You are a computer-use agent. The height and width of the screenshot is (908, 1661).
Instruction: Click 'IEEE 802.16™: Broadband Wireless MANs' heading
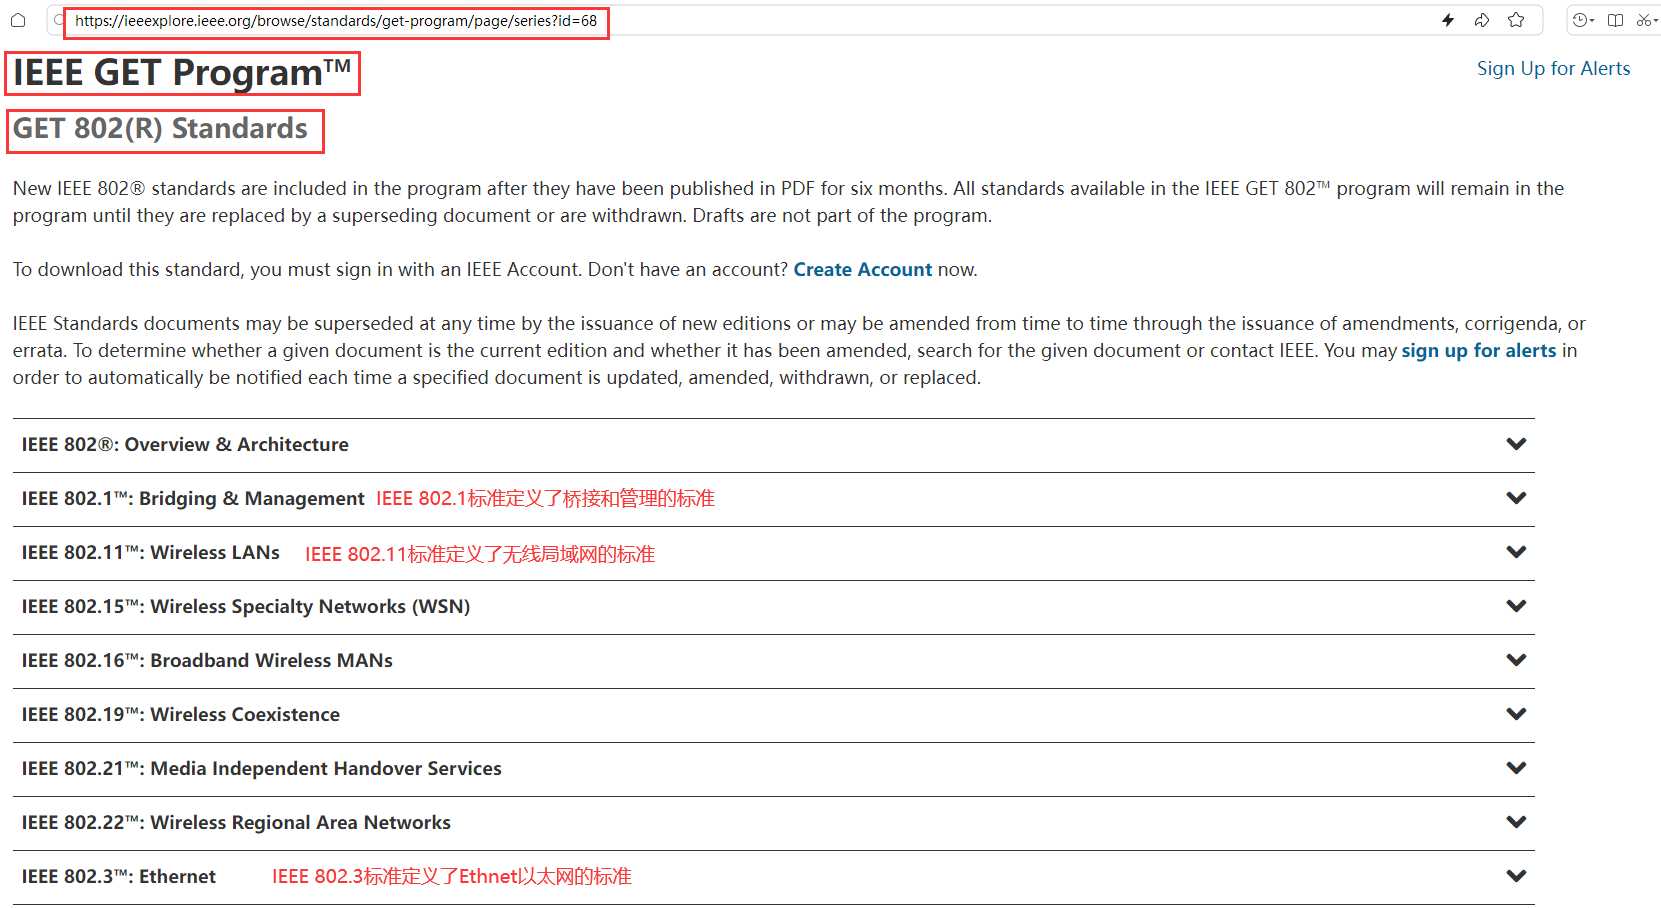click(207, 660)
